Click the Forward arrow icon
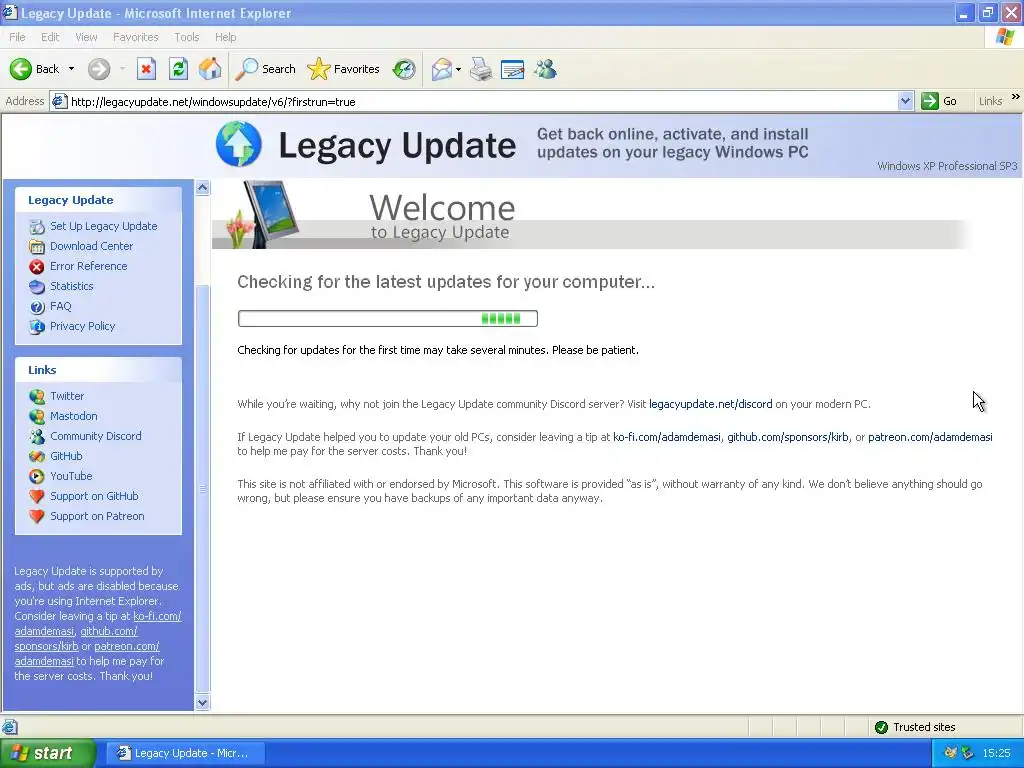This screenshot has width=1024, height=768. click(x=99, y=69)
